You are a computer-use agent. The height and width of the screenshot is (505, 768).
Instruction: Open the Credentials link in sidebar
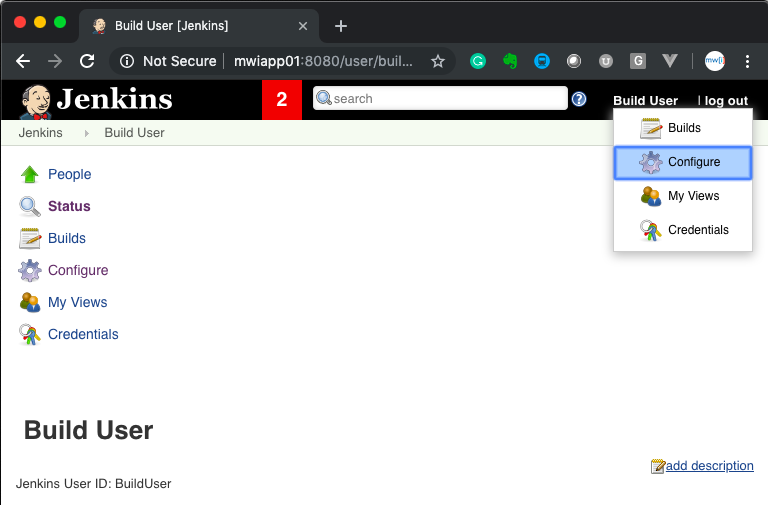(x=83, y=335)
